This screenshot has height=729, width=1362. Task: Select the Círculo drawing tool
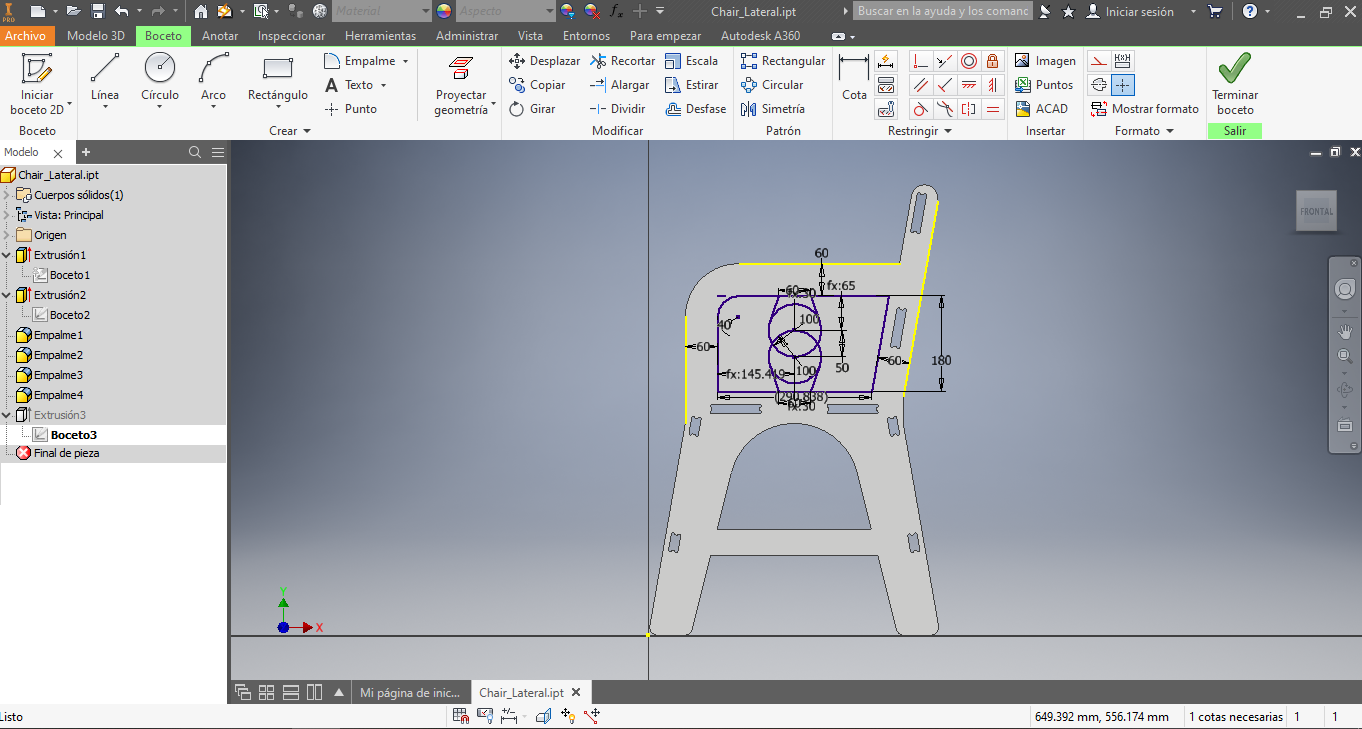[x=160, y=69]
